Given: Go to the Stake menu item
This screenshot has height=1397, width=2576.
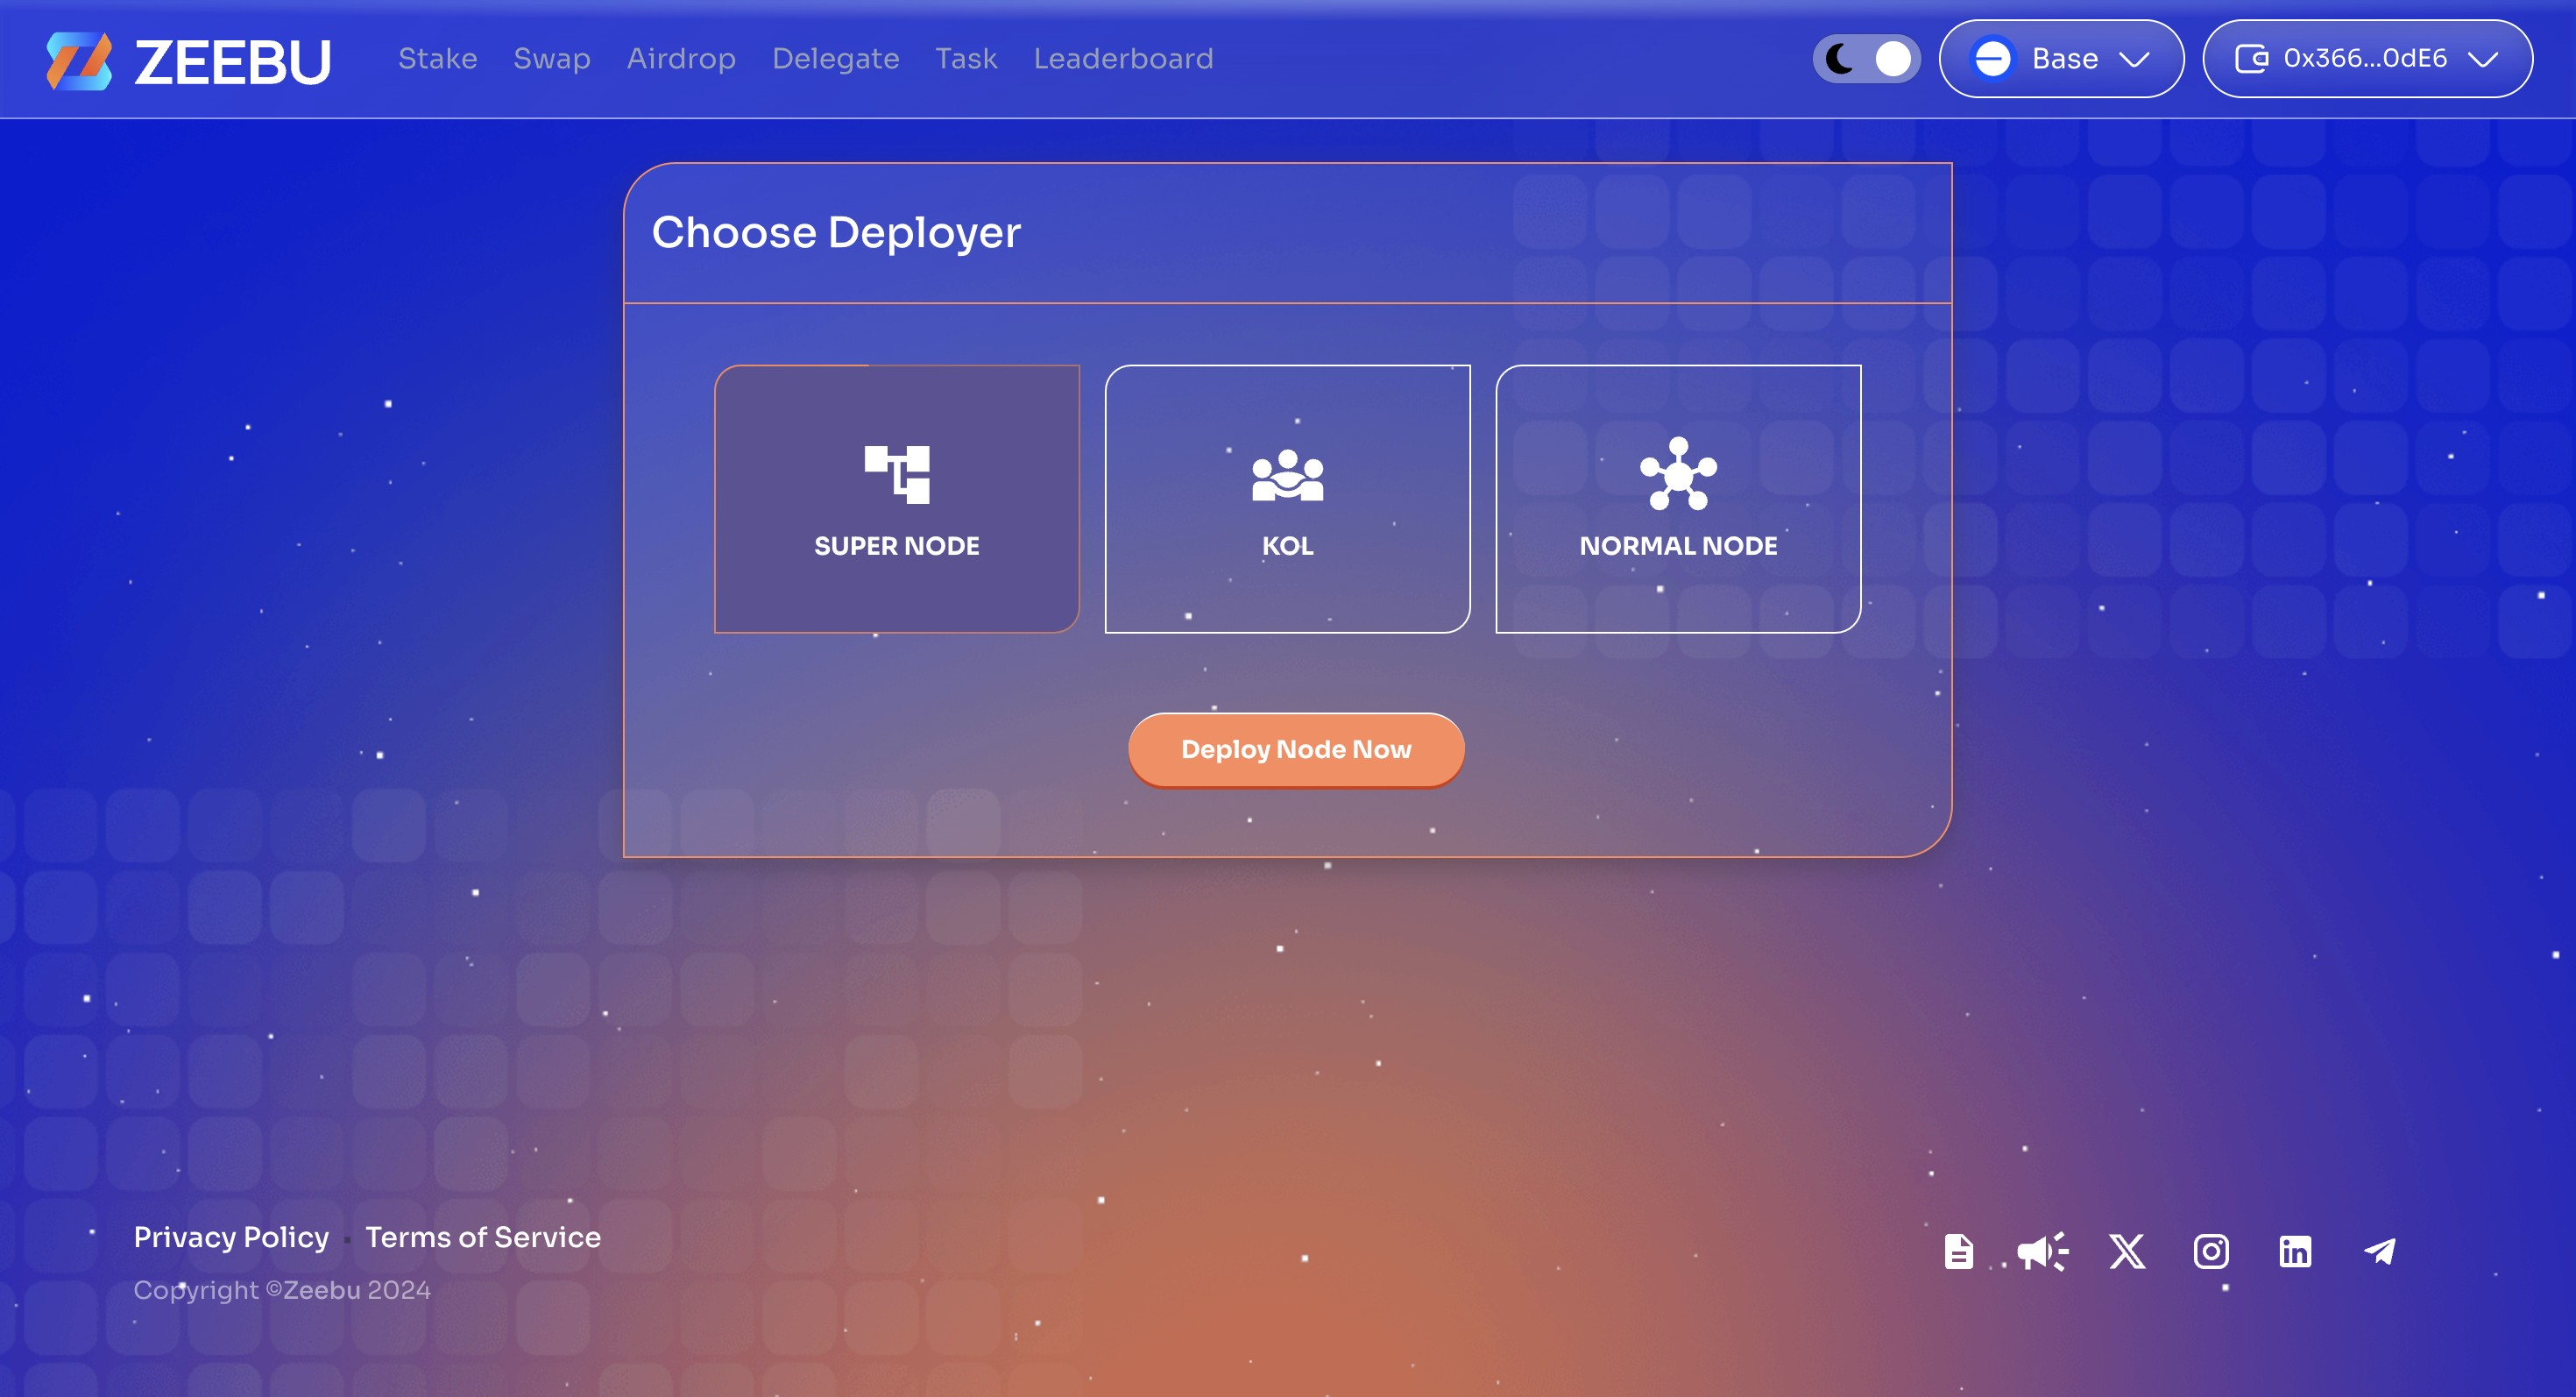Looking at the screenshot, I should 437,59.
